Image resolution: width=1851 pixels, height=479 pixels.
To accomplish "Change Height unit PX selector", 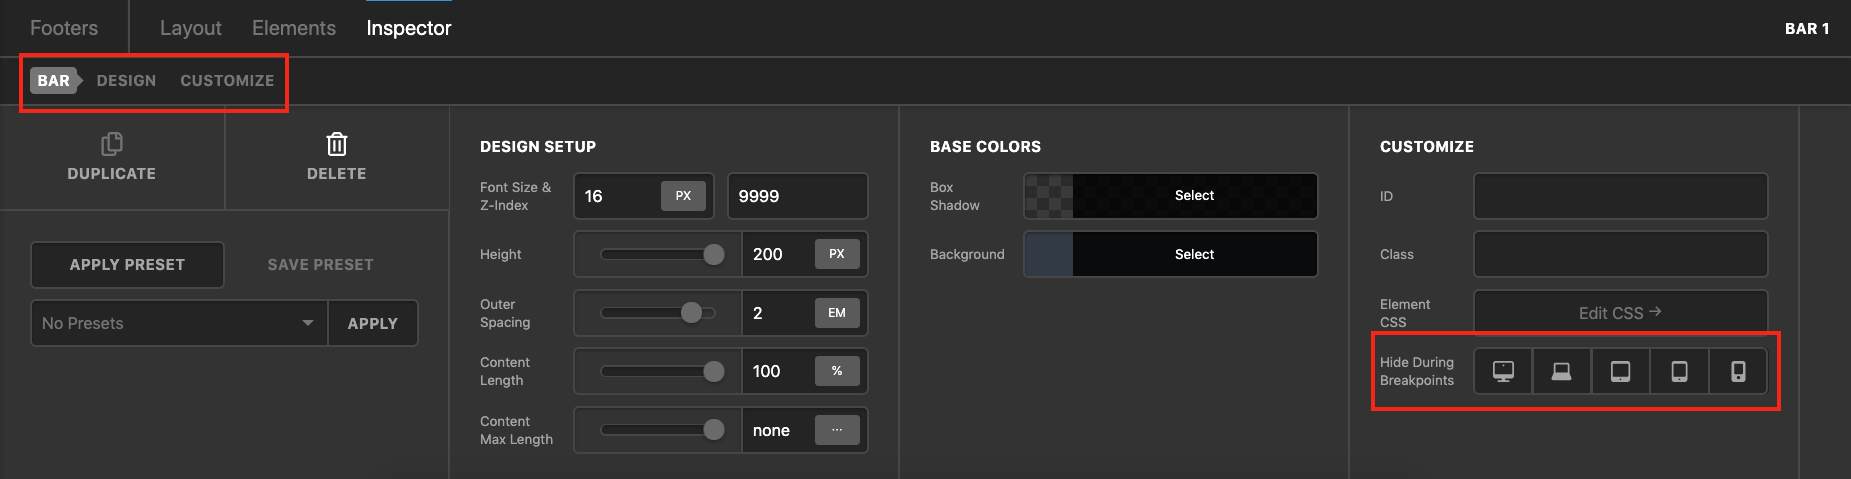I will (837, 254).
